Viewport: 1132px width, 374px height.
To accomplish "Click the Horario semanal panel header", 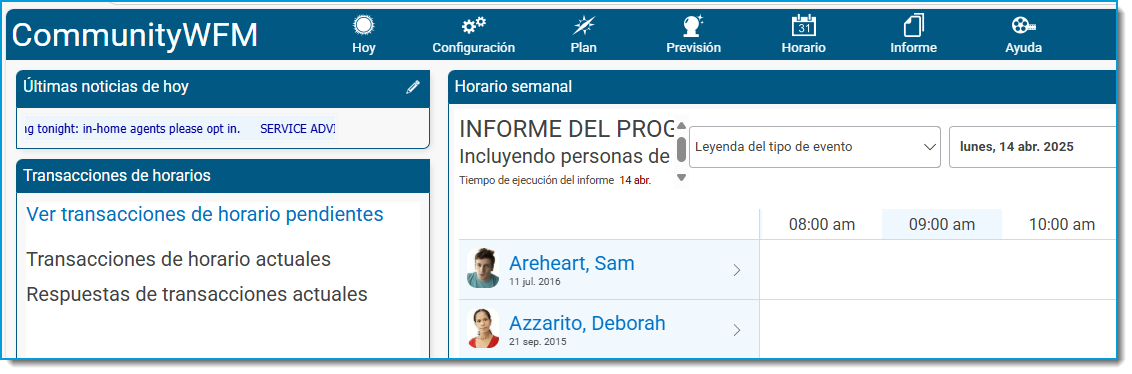I will click(x=782, y=87).
